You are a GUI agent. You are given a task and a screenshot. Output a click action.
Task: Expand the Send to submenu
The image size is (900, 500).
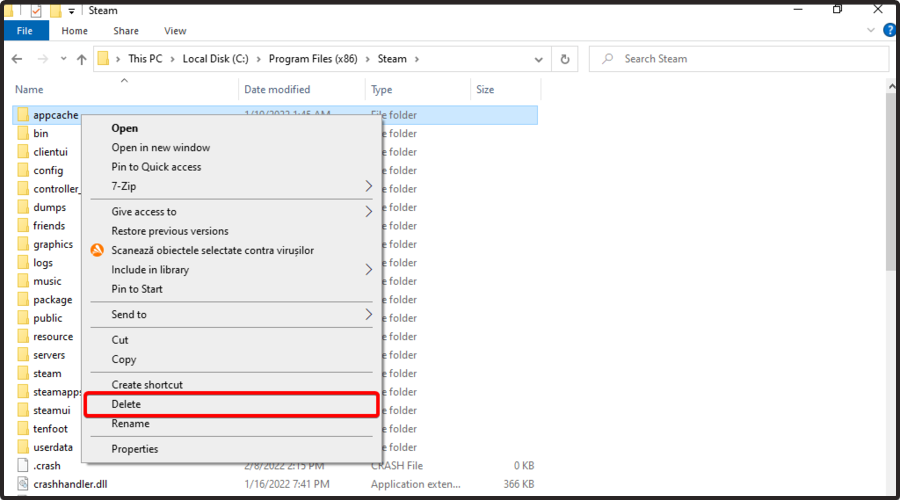(232, 315)
